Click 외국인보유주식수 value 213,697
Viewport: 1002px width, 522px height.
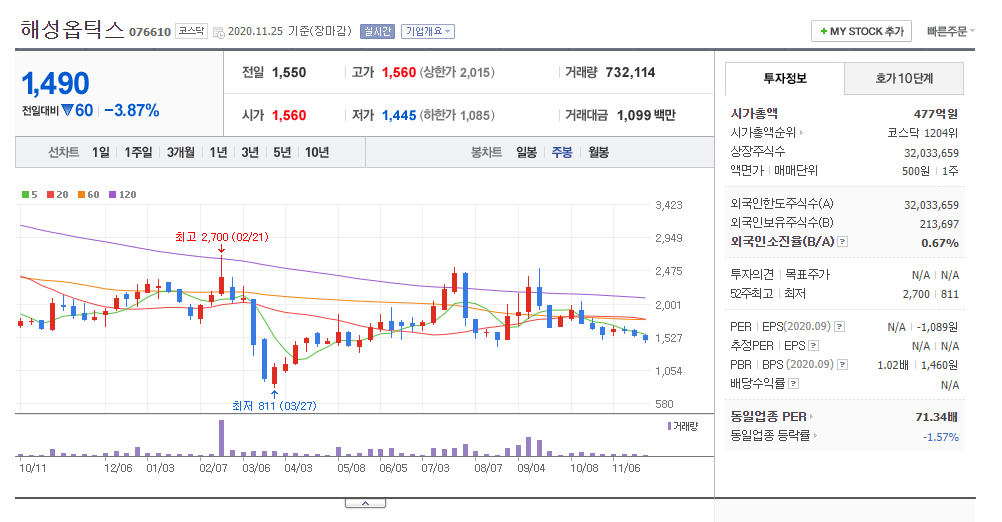[x=939, y=224]
